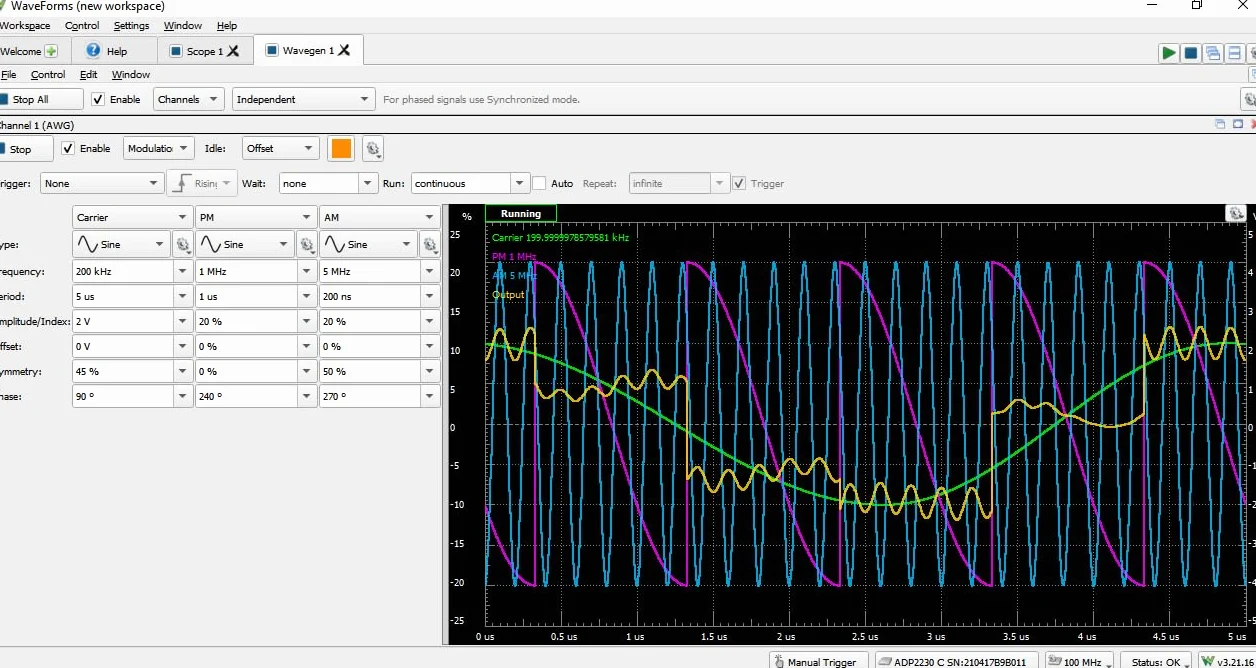Toggle the top Enable checkbox beside Stop All

coord(98,99)
